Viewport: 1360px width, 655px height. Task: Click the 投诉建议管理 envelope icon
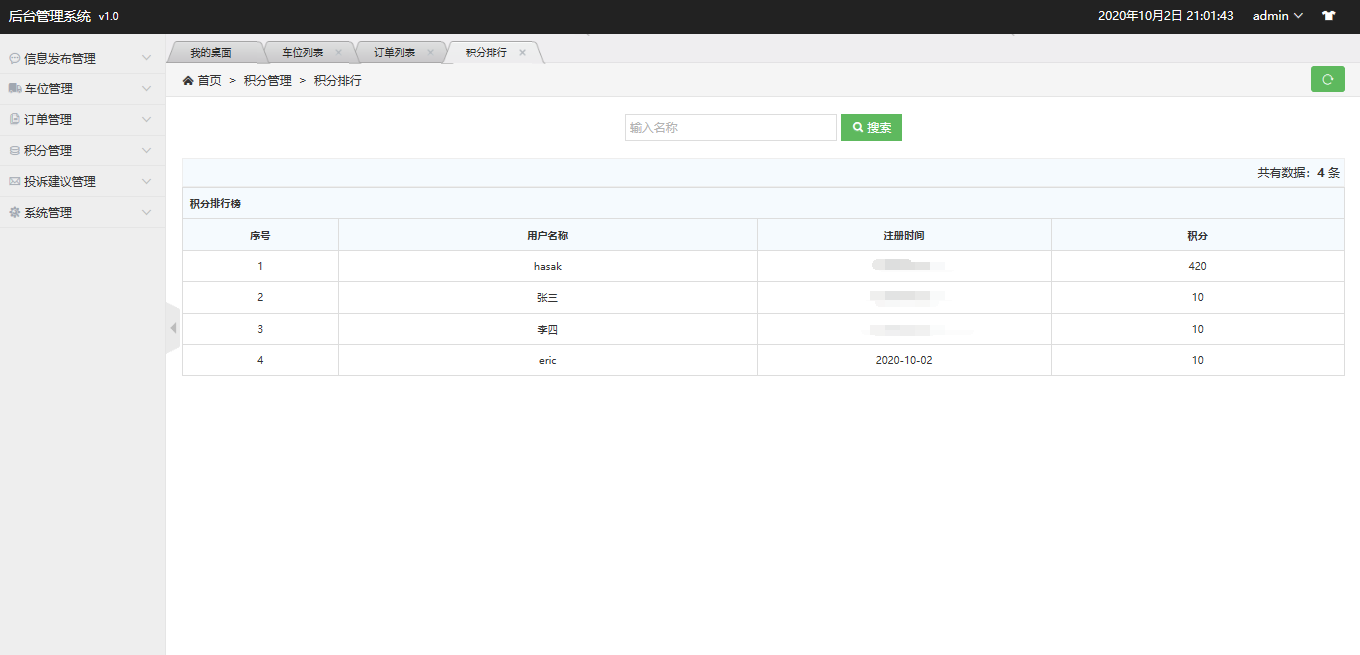pos(14,182)
